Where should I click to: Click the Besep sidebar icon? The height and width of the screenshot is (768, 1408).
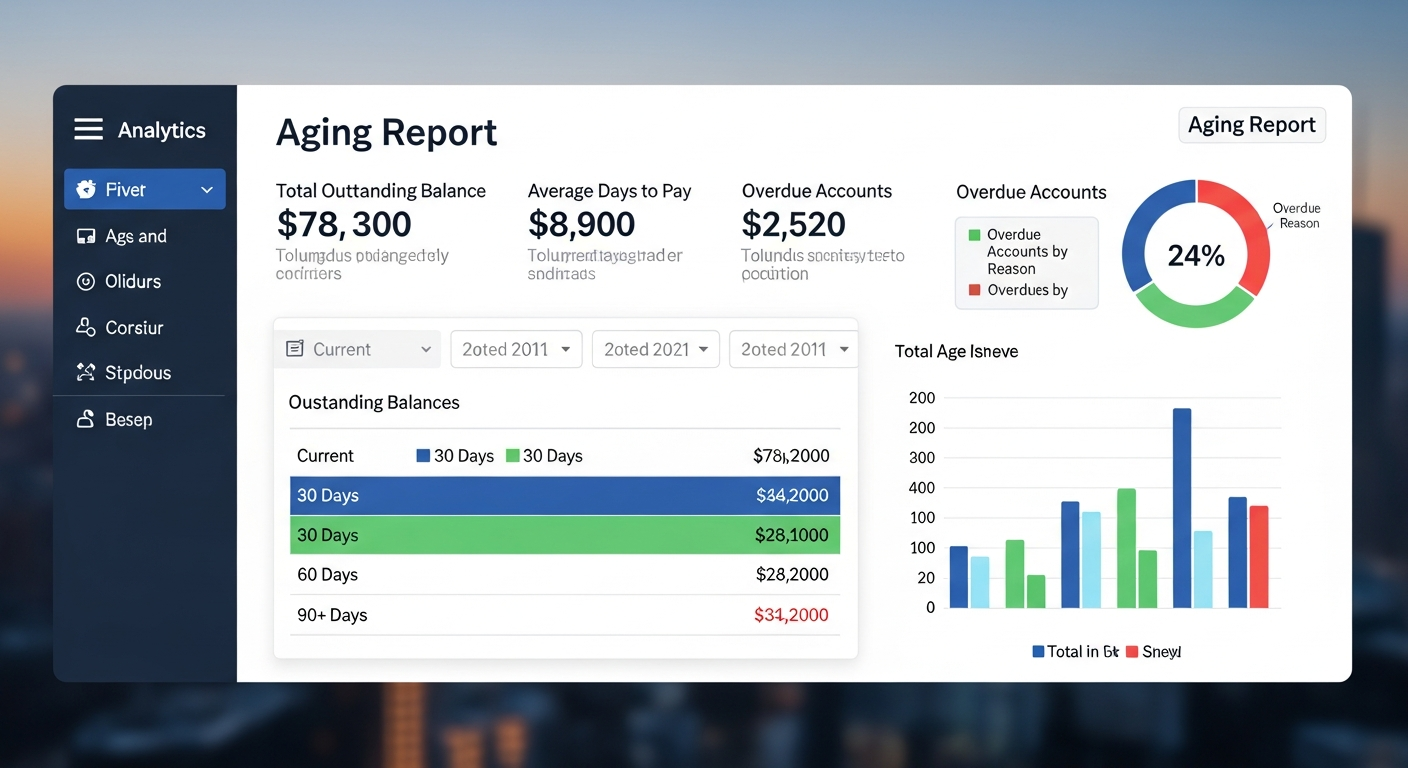86,420
